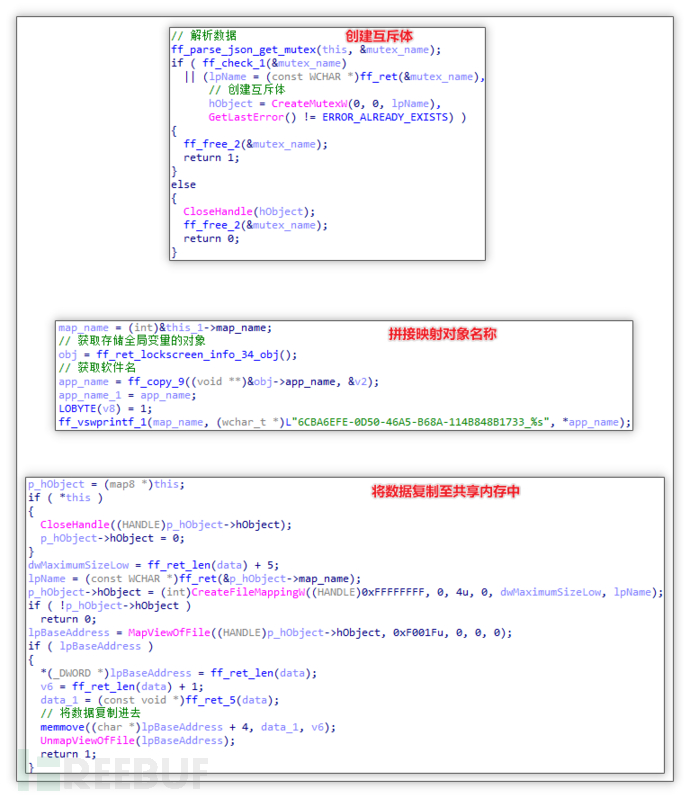This screenshot has width=690, height=798.
Task: Click the line starting "app_name = ff_copy_9("
Action: coord(219,382)
